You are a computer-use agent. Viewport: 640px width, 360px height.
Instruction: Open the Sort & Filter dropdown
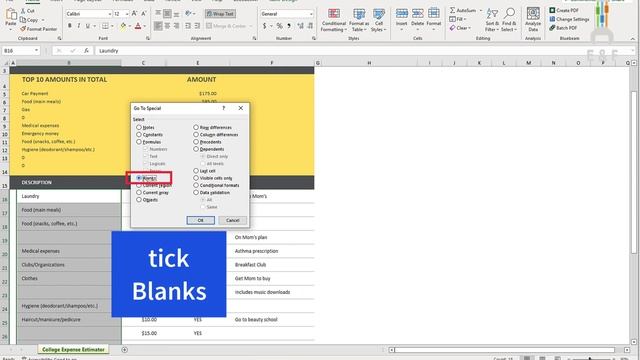(x=492, y=20)
